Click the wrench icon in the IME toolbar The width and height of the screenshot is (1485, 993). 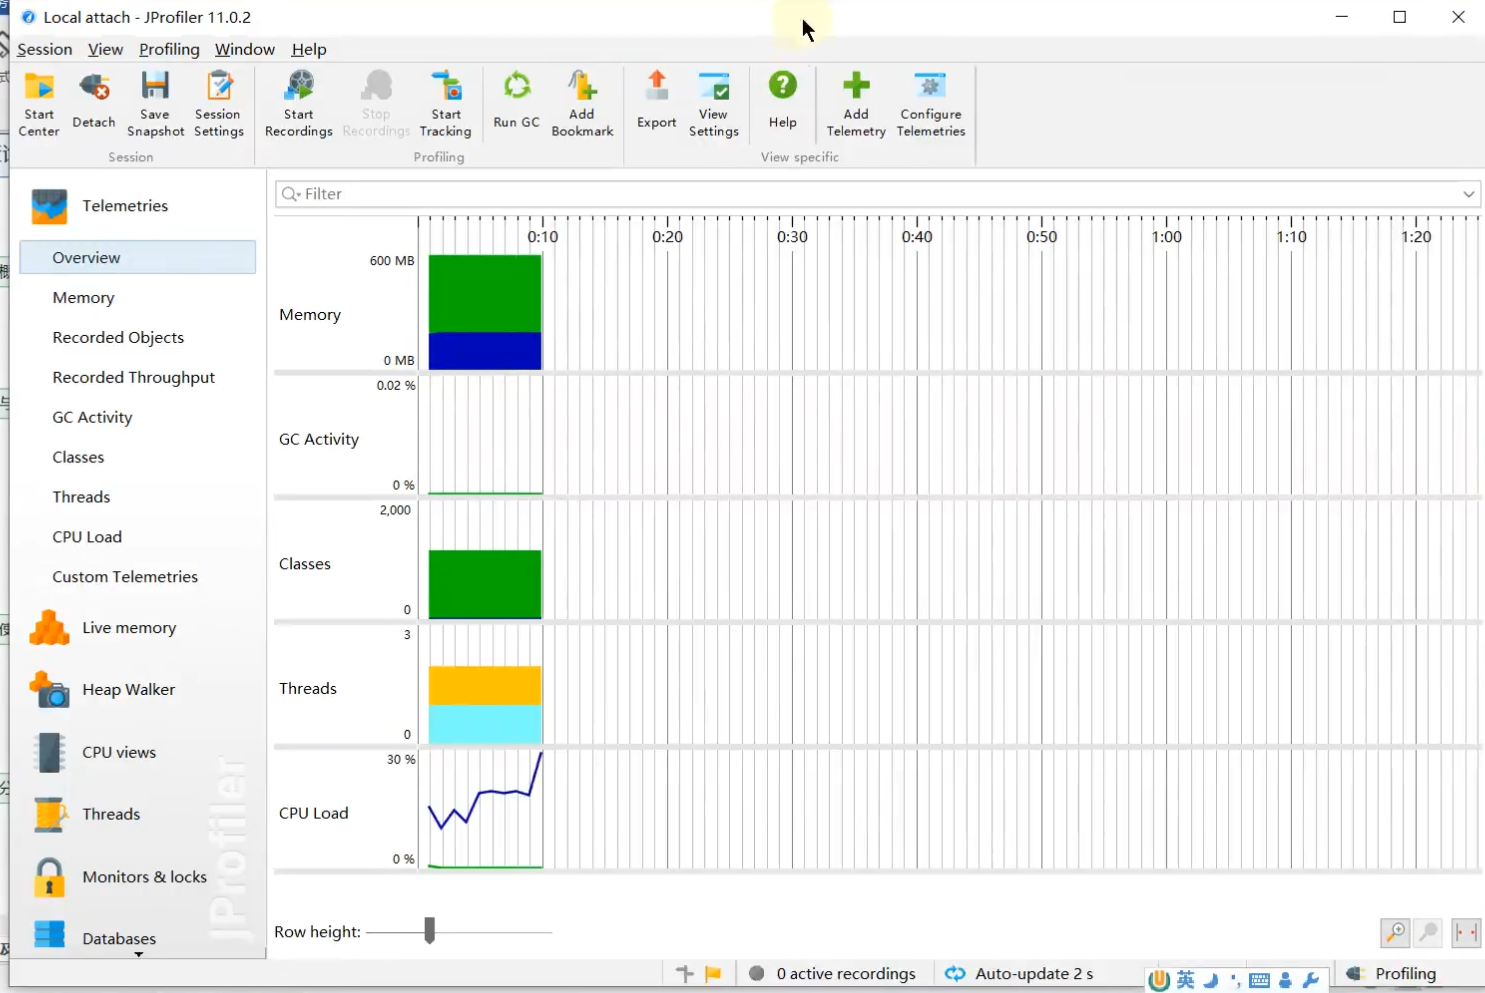pos(1311,981)
